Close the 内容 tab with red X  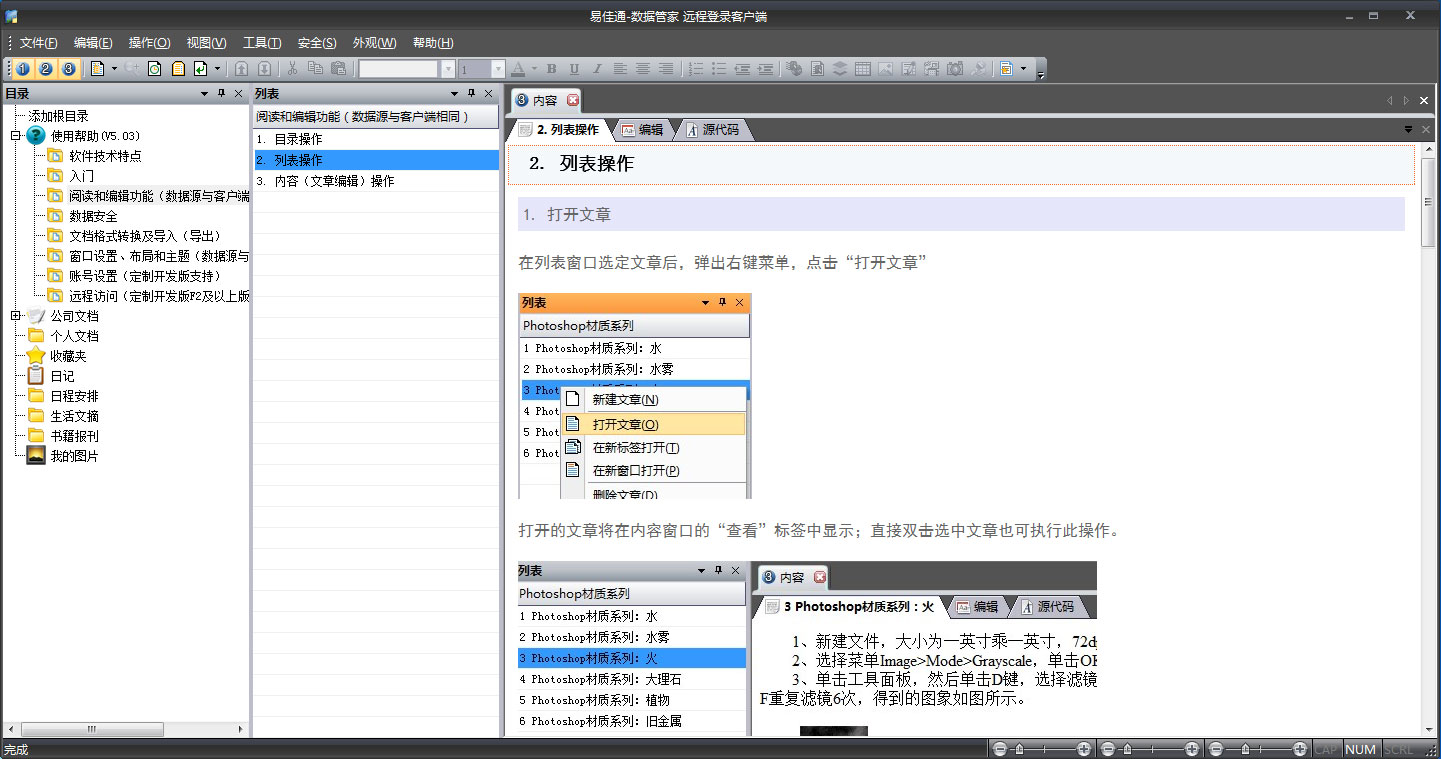pos(573,100)
